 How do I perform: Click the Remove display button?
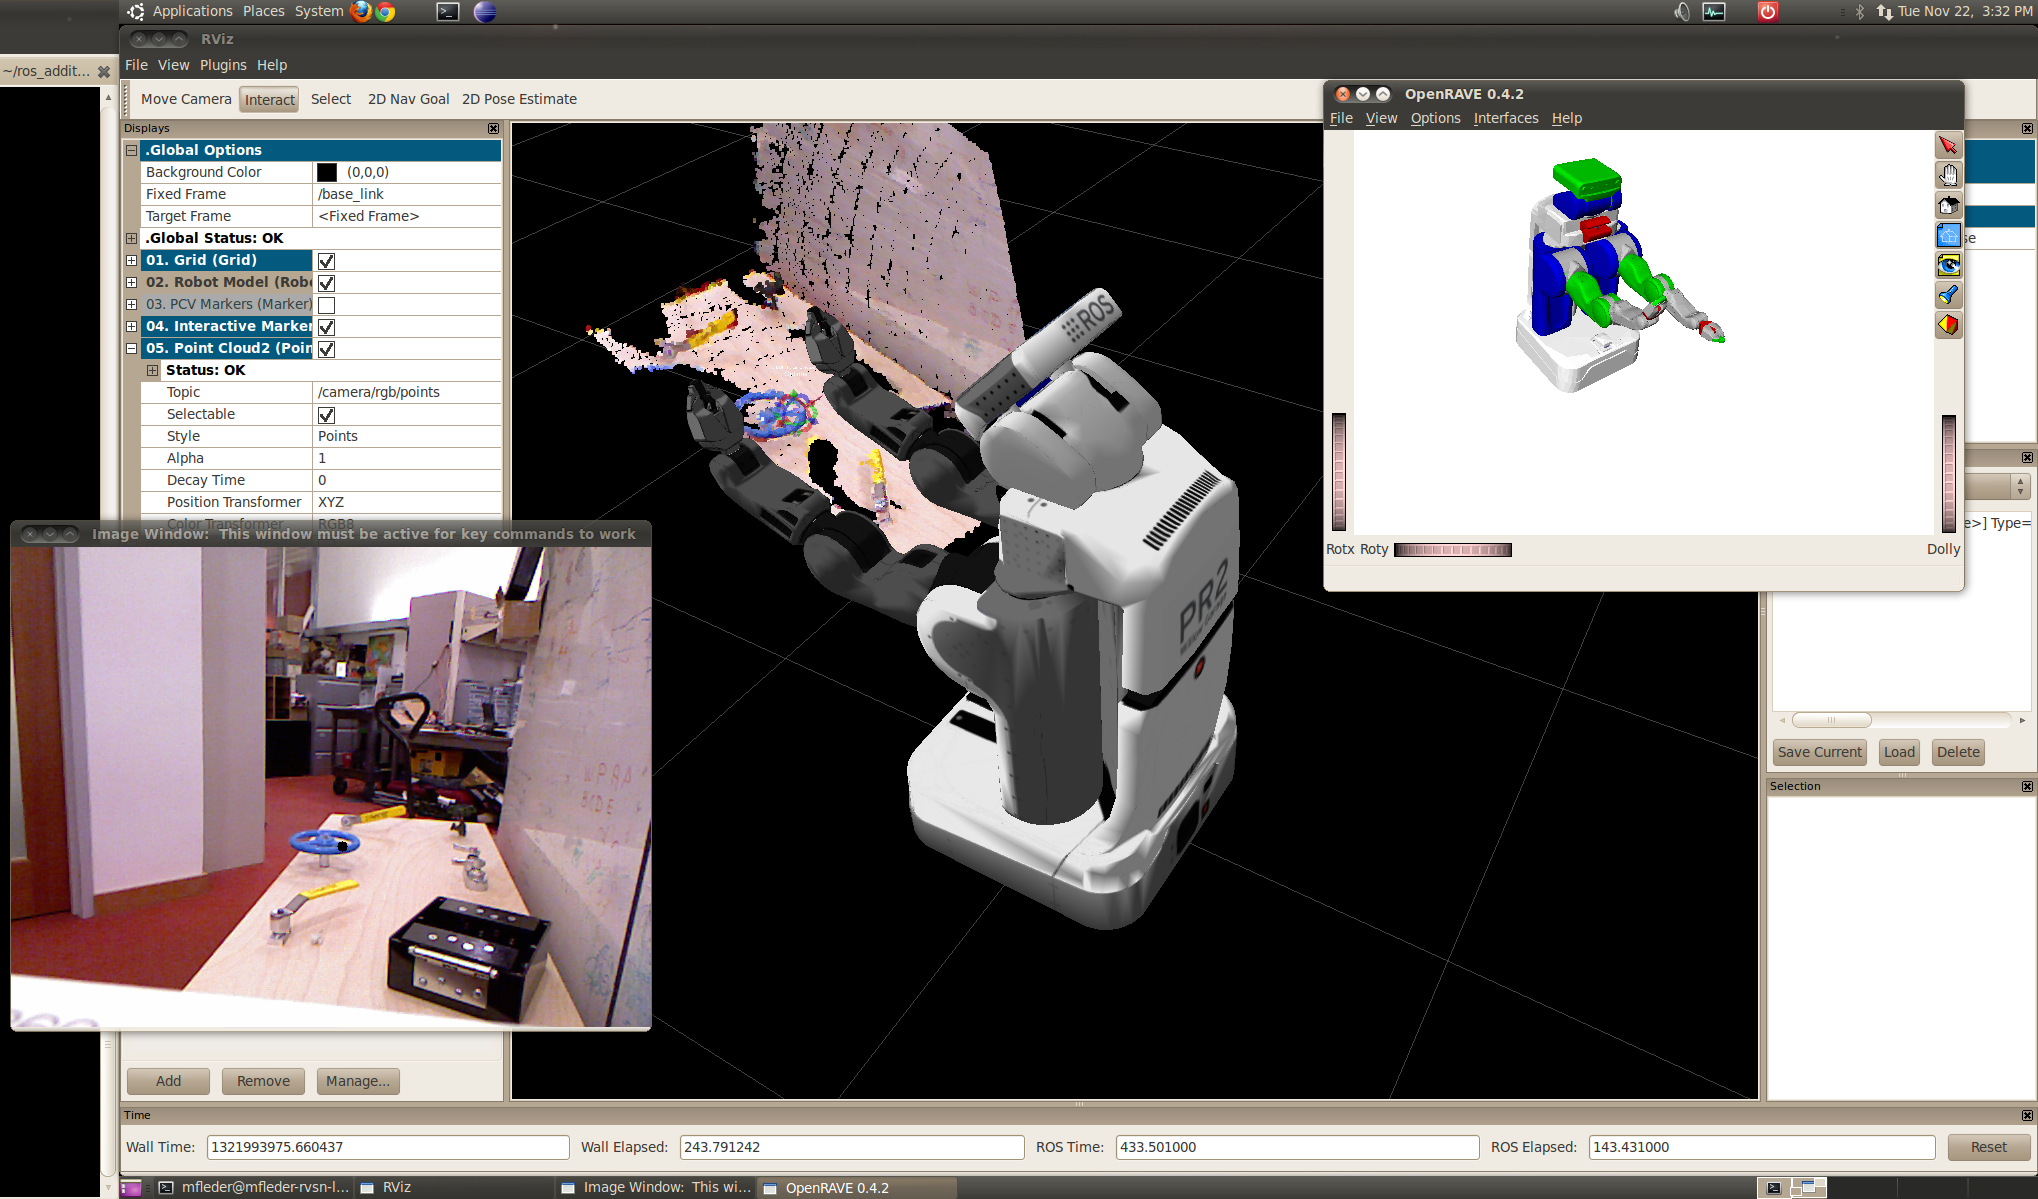[x=263, y=1081]
